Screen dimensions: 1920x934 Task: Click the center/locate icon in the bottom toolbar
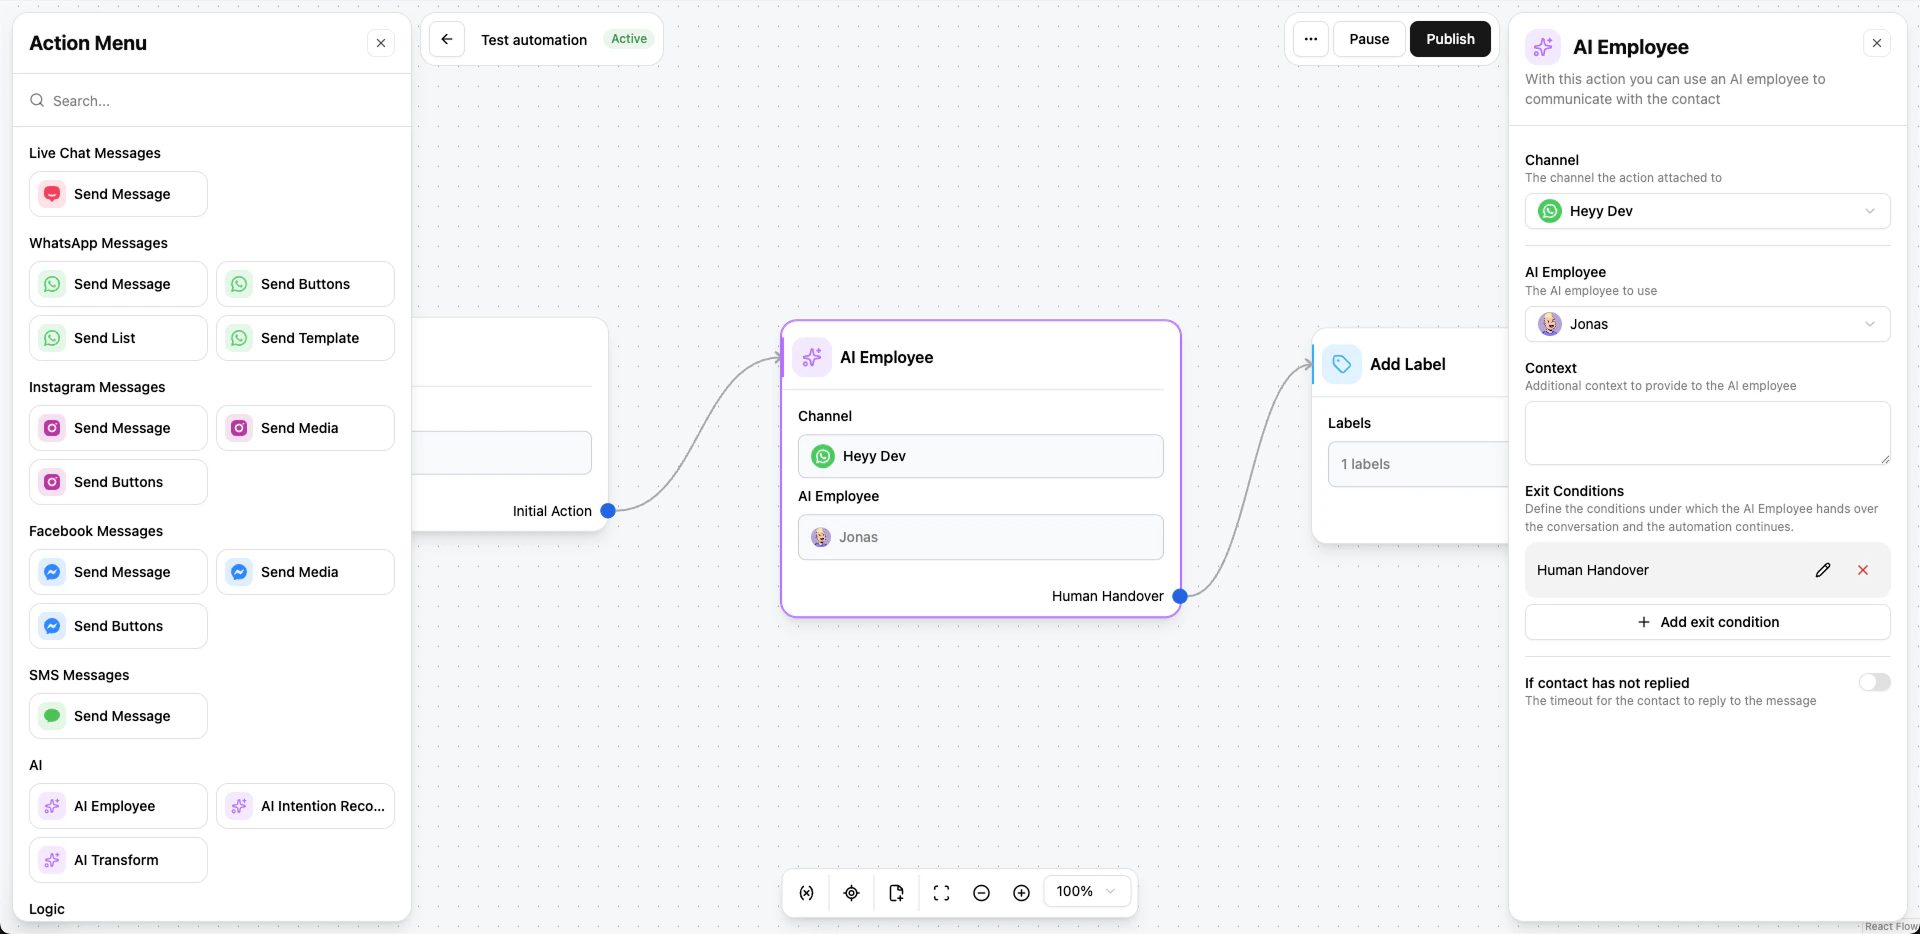coord(851,892)
